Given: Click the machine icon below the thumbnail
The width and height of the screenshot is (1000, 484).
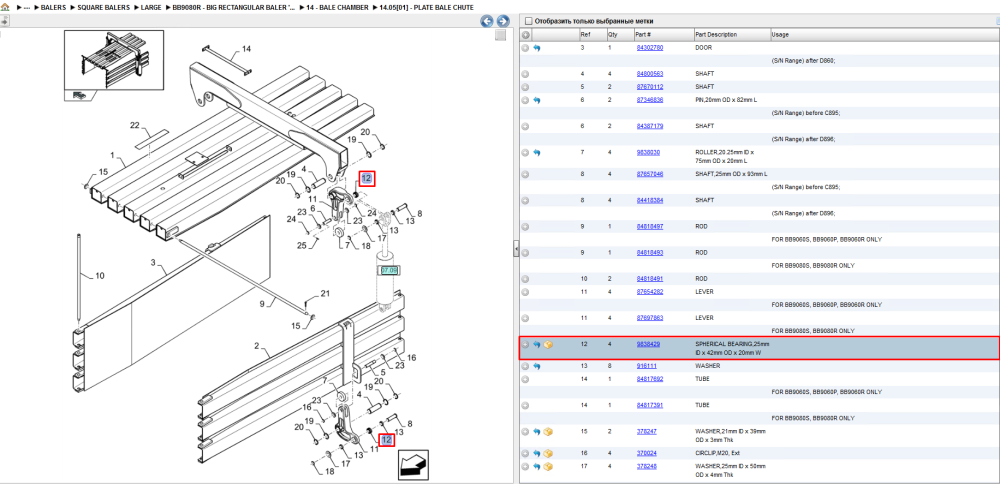Looking at the screenshot, I should [81, 94].
